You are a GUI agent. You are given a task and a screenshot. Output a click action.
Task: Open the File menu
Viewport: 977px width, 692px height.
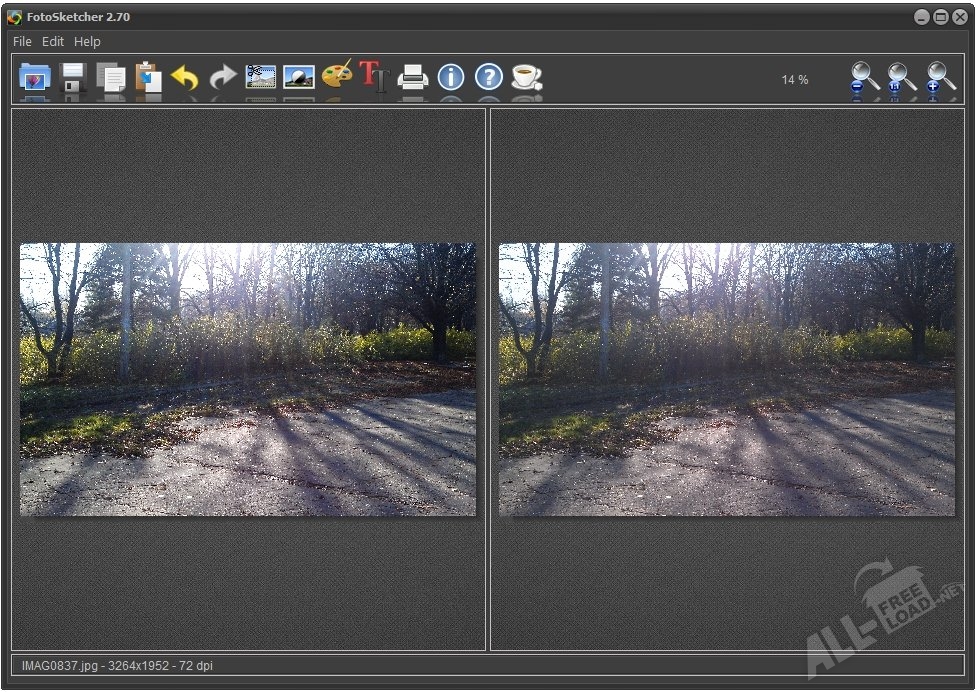tap(22, 42)
